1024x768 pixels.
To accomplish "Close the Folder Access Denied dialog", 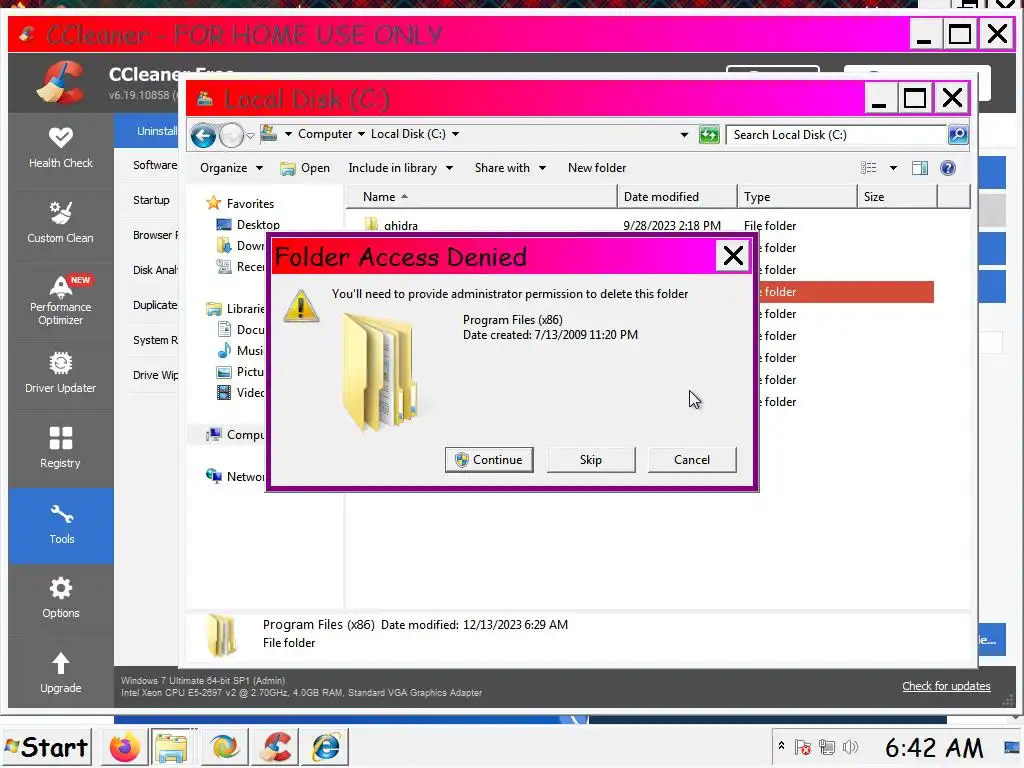I will coord(733,256).
